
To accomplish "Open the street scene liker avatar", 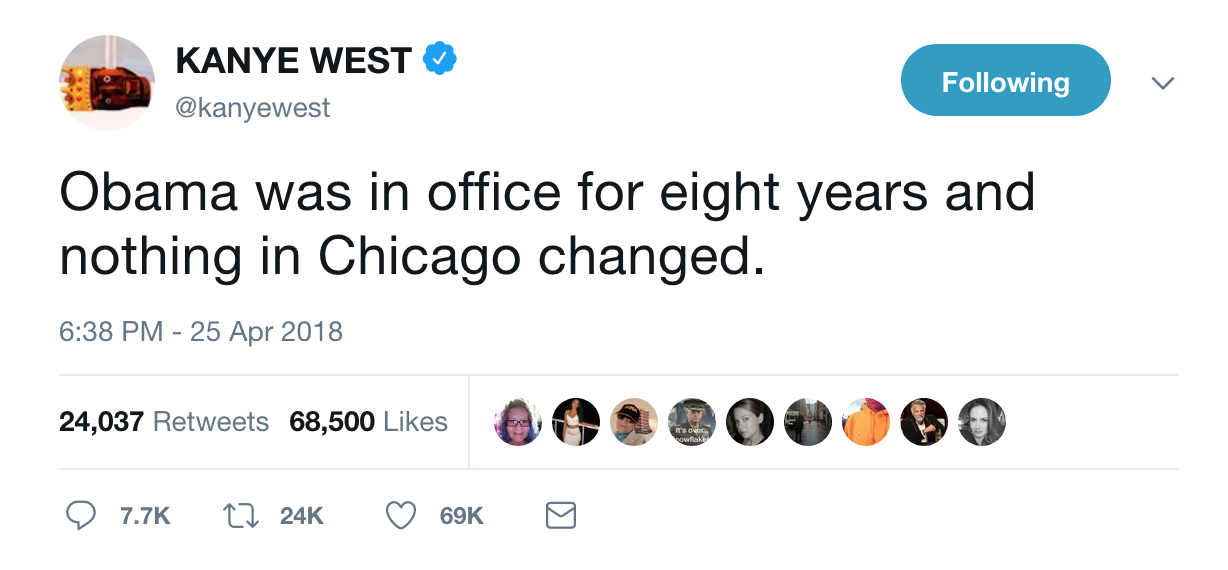I will pyautogui.click(x=808, y=422).
